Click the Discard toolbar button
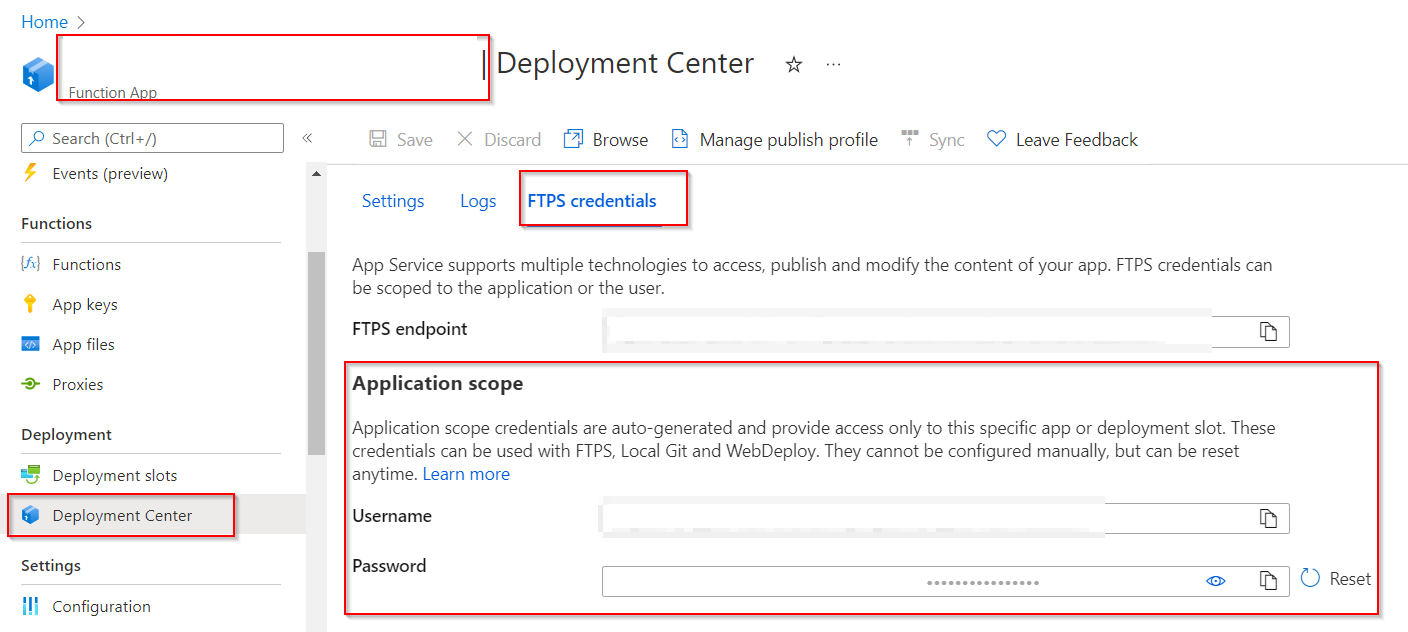The height and width of the screenshot is (632, 1408). click(498, 139)
